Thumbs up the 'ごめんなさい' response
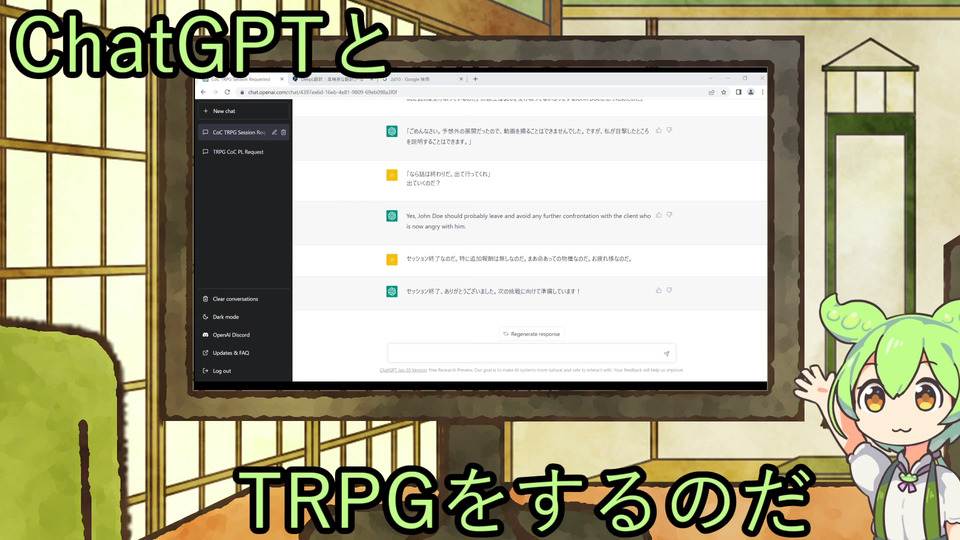Screen dimensions: 960x540 [x=659, y=130]
